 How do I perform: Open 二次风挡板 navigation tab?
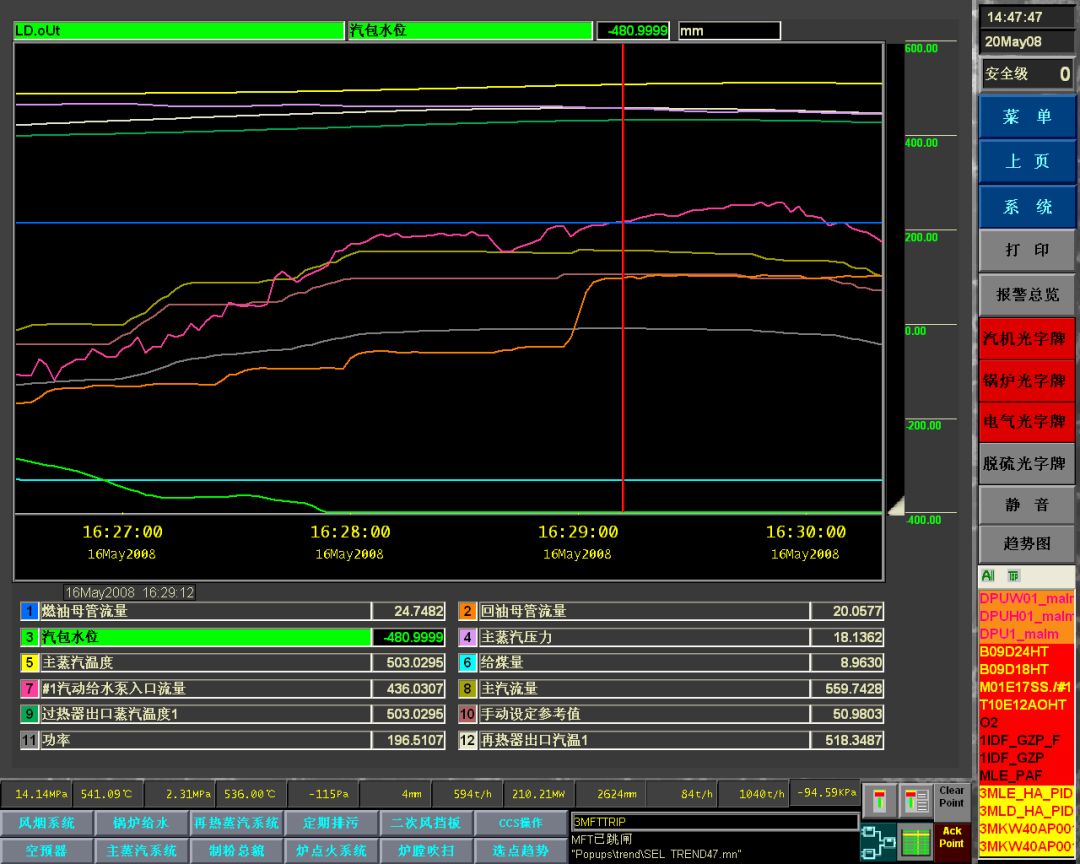pyautogui.click(x=426, y=823)
